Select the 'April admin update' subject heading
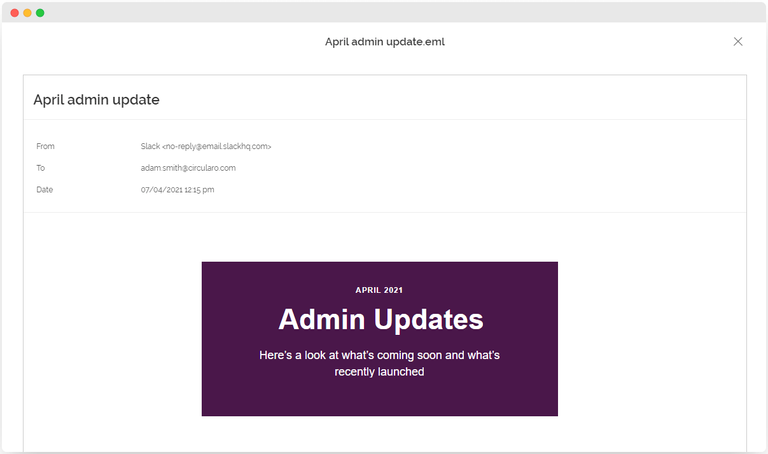 click(96, 100)
